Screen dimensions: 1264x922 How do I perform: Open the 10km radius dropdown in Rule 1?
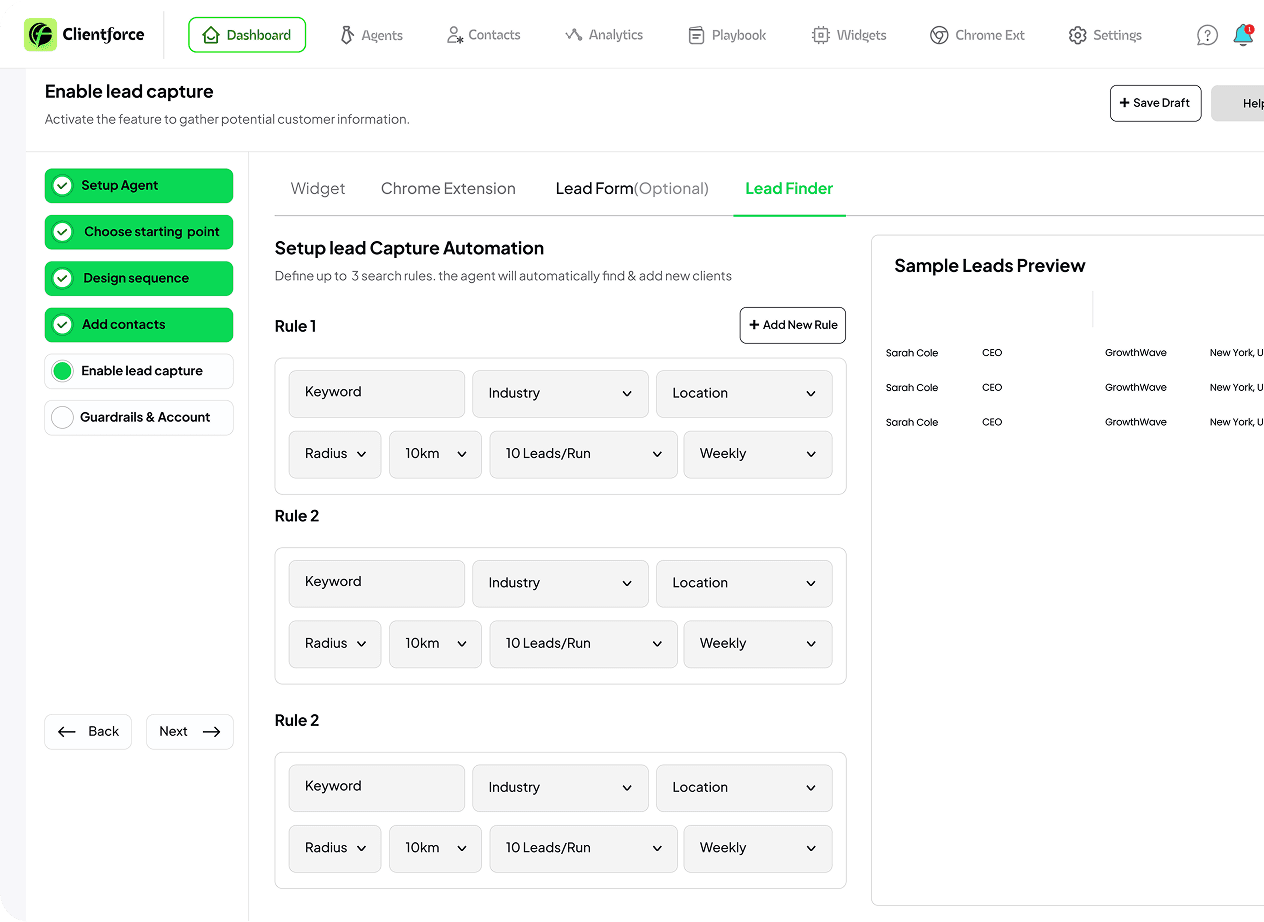pyautogui.click(x=435, y=453)
